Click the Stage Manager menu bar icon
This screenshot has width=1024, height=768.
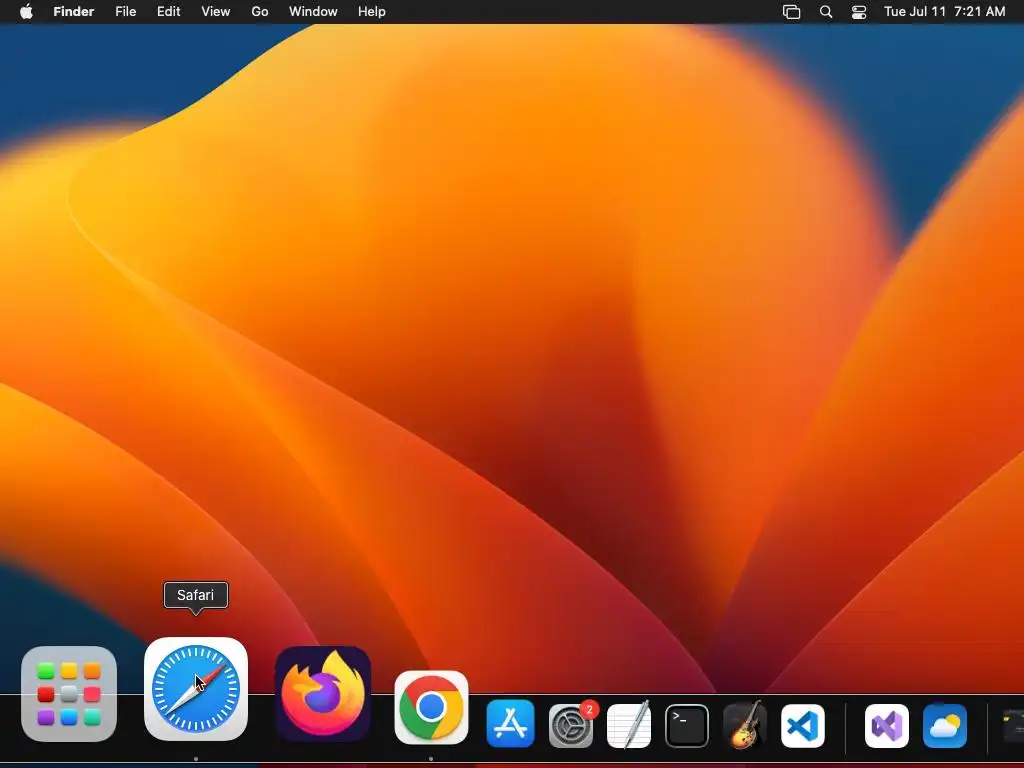(x=792, y=12)
